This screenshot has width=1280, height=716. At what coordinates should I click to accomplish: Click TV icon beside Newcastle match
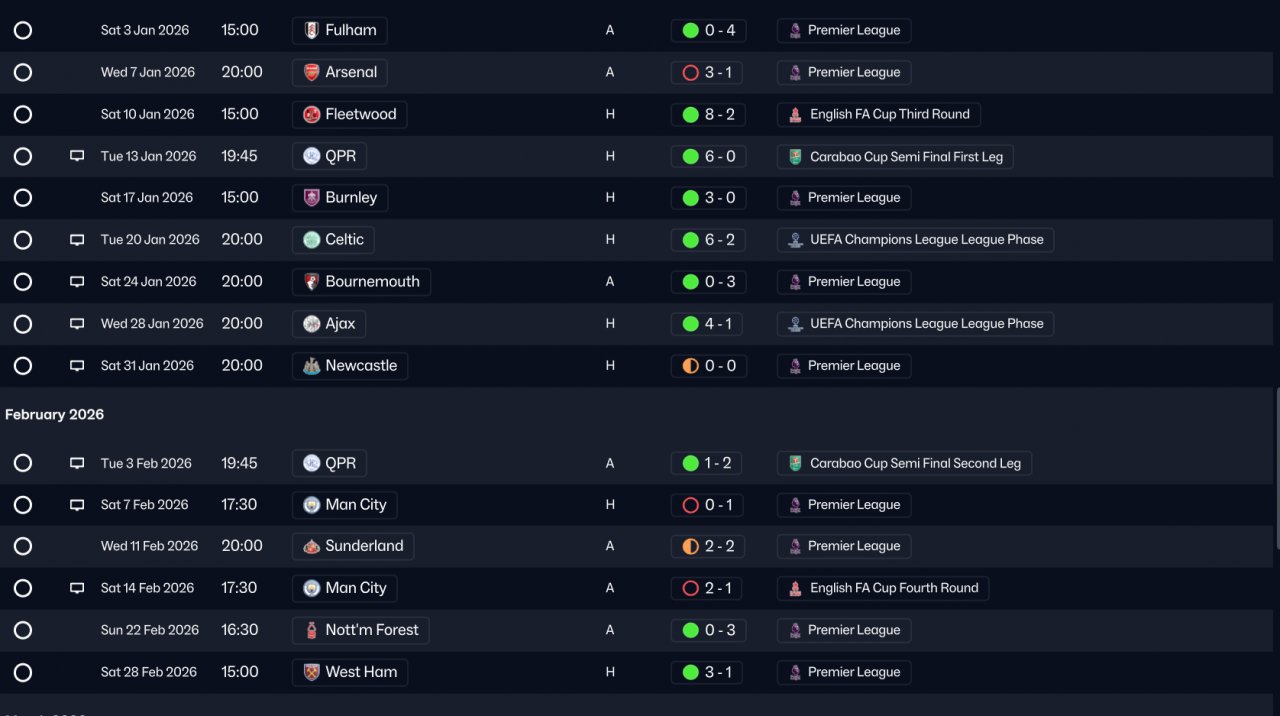tap(77, 366)
